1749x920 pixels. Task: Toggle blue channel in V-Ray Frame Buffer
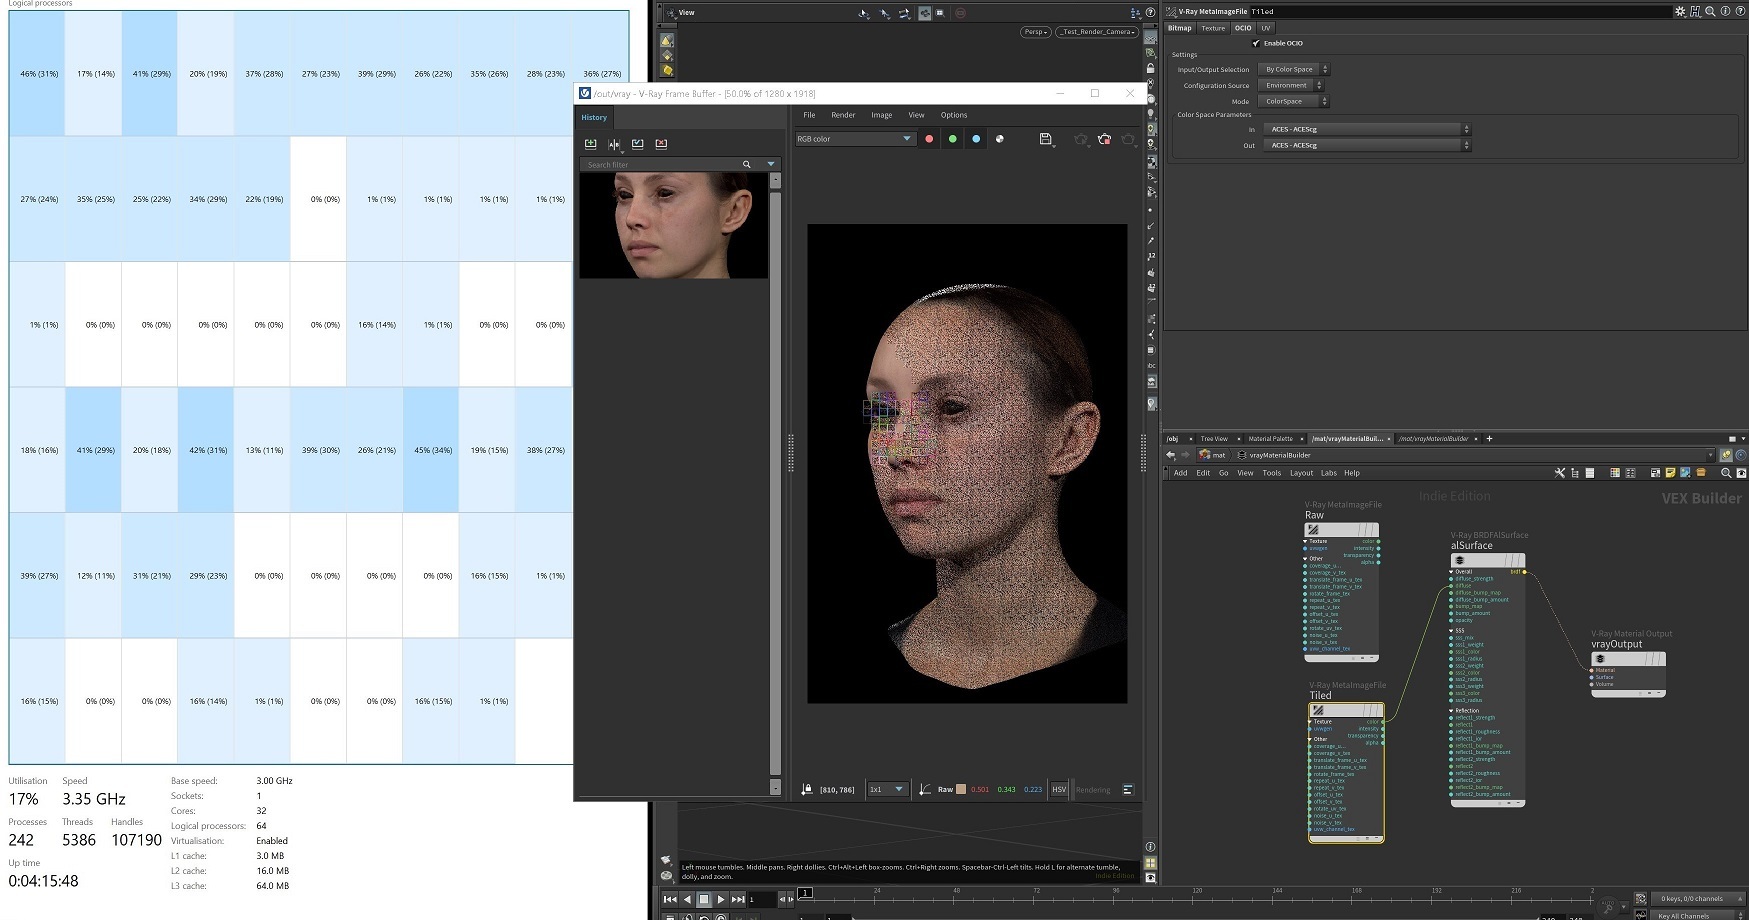coord(976,139)
